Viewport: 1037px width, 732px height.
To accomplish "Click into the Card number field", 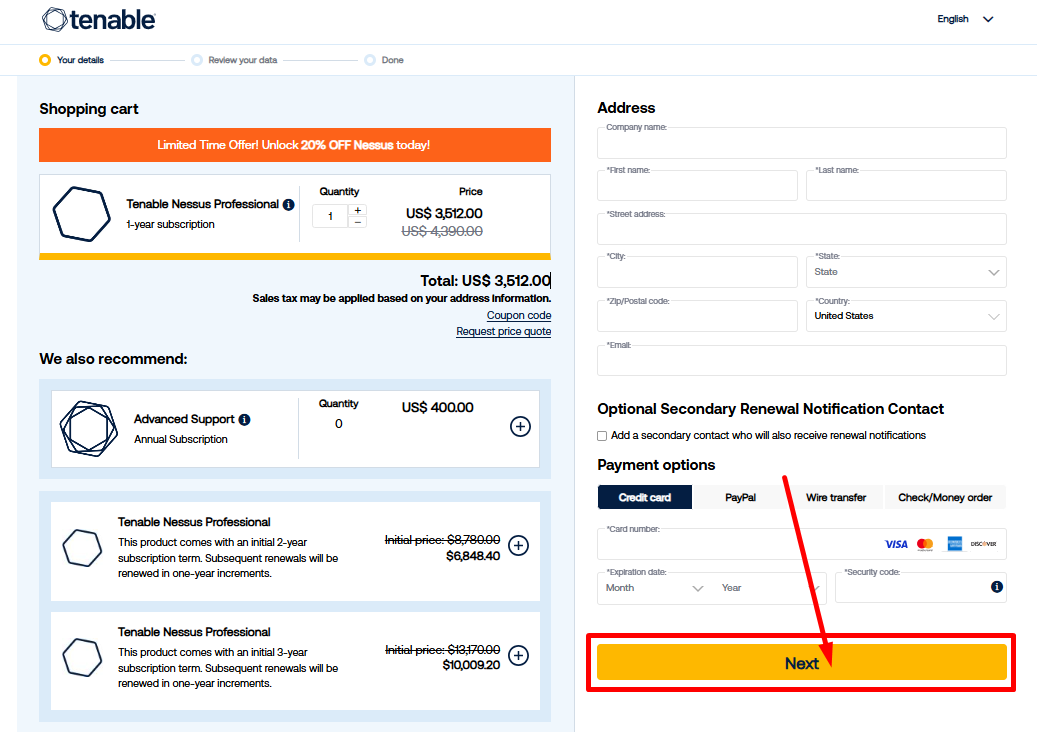I will pos(735,545).
